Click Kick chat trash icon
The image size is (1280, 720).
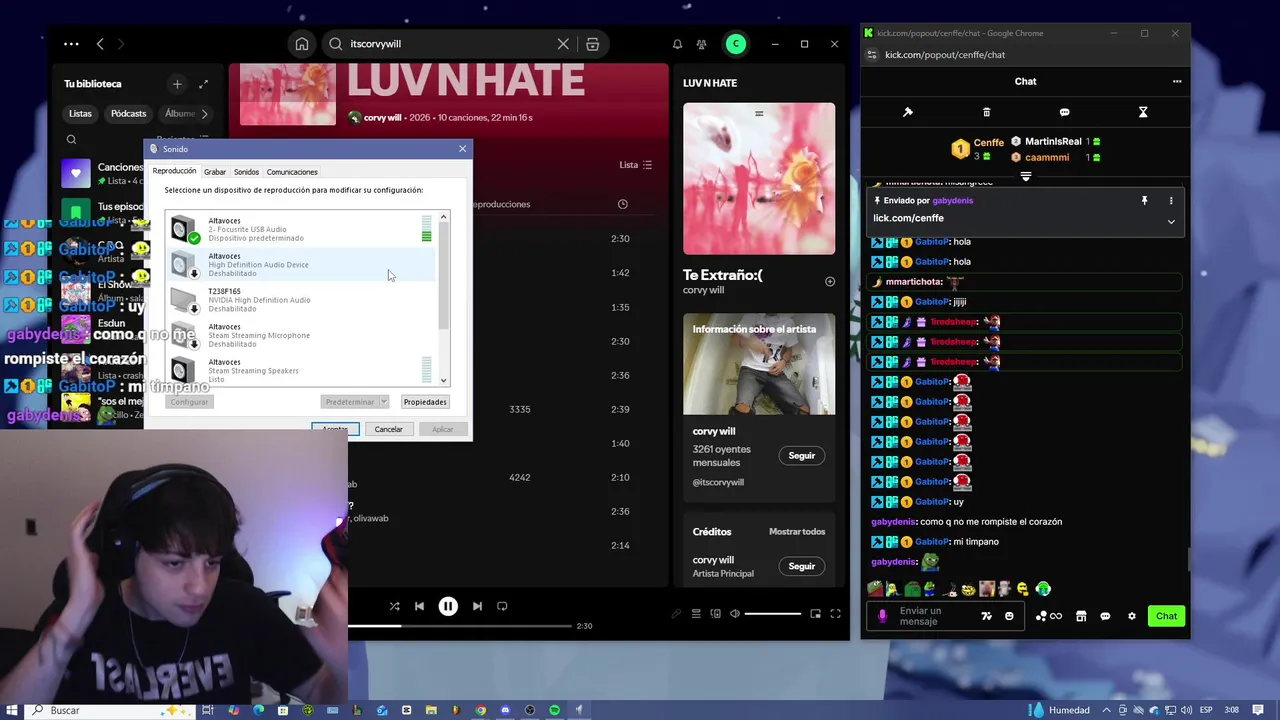coord(986,112)
